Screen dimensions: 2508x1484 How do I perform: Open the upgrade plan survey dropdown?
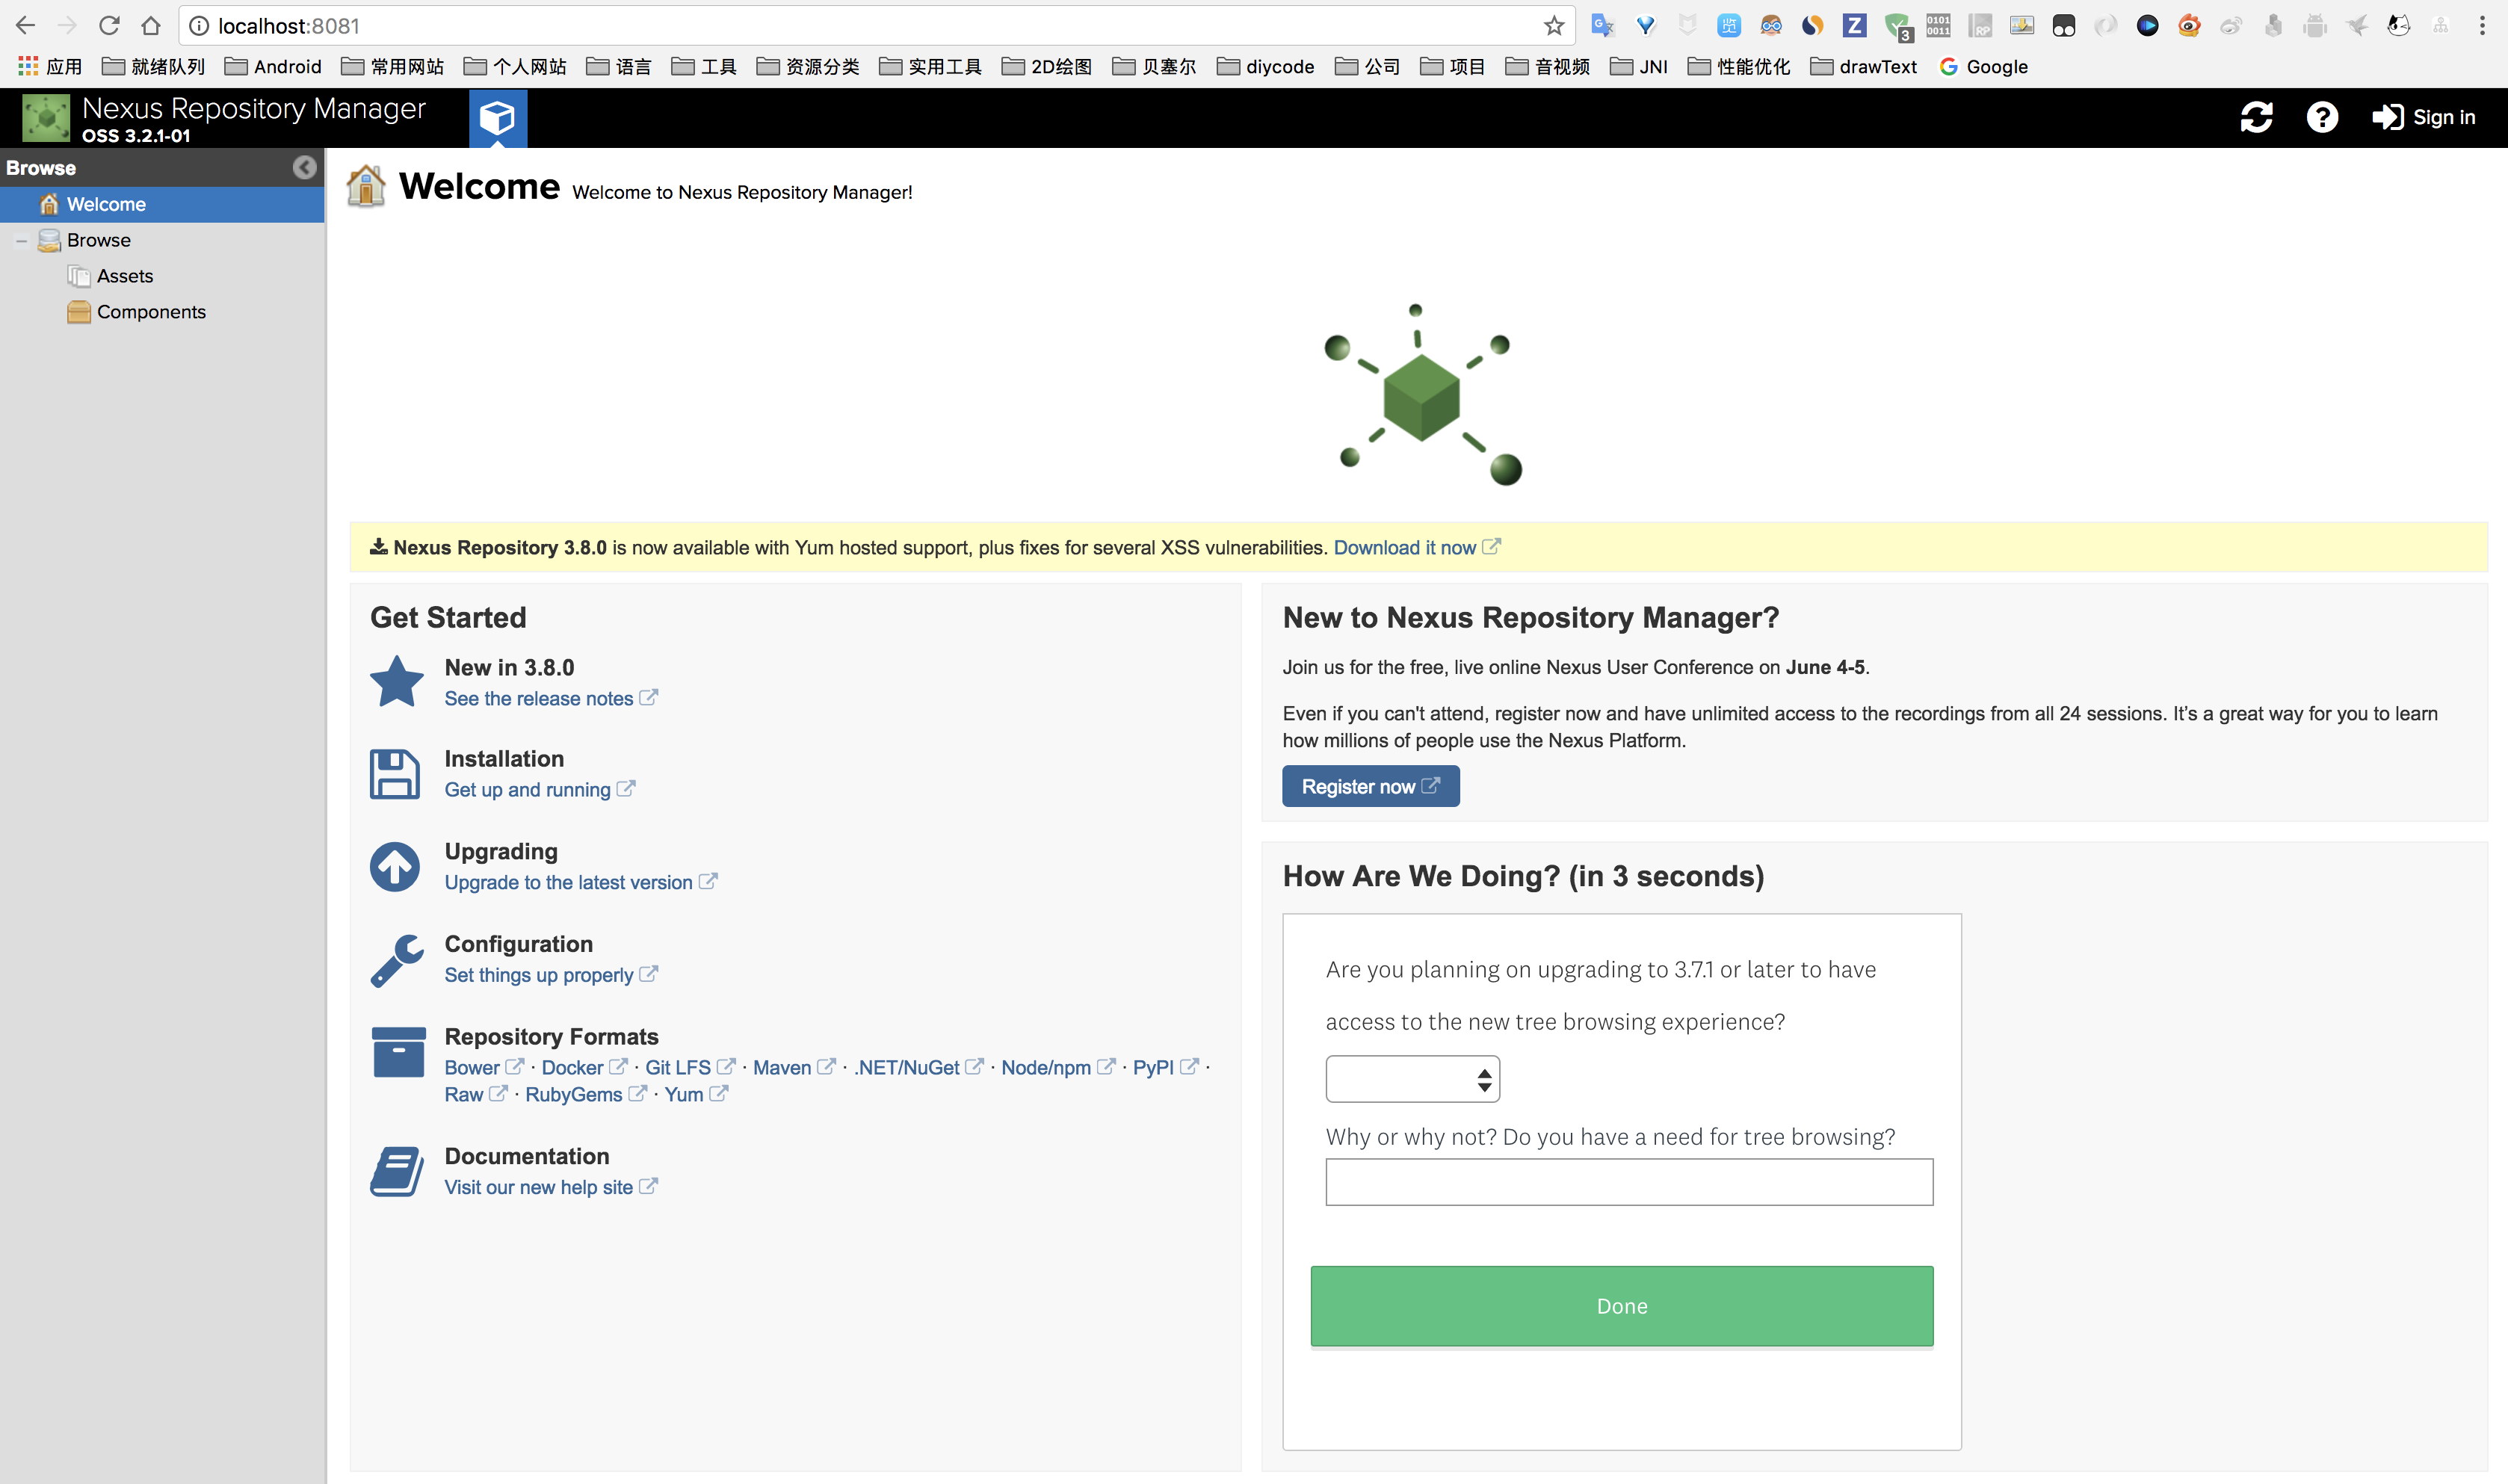[x=1412, y=1079]
